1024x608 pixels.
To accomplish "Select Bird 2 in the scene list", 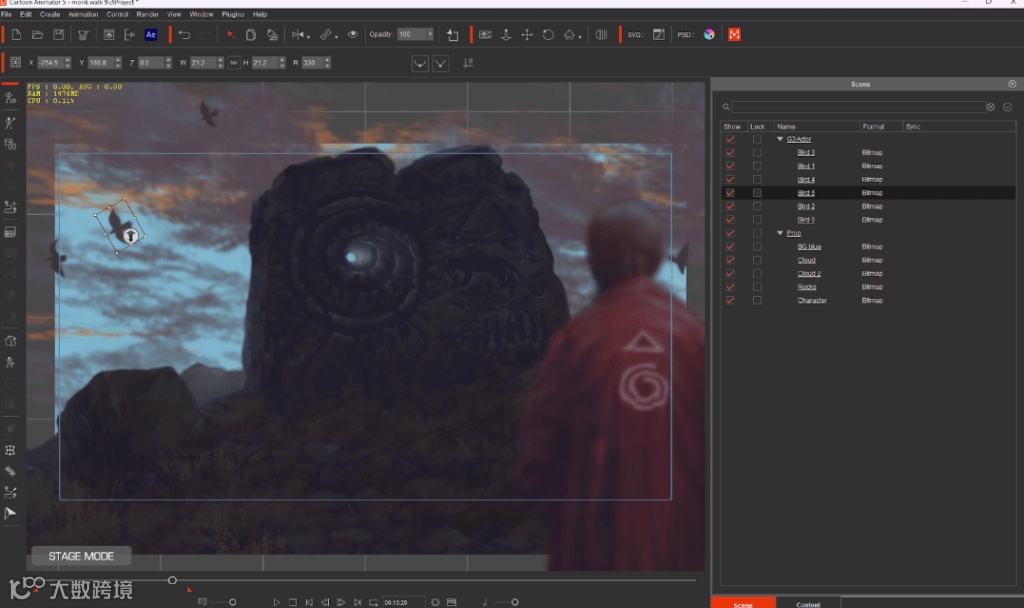I will pos(806,206).
